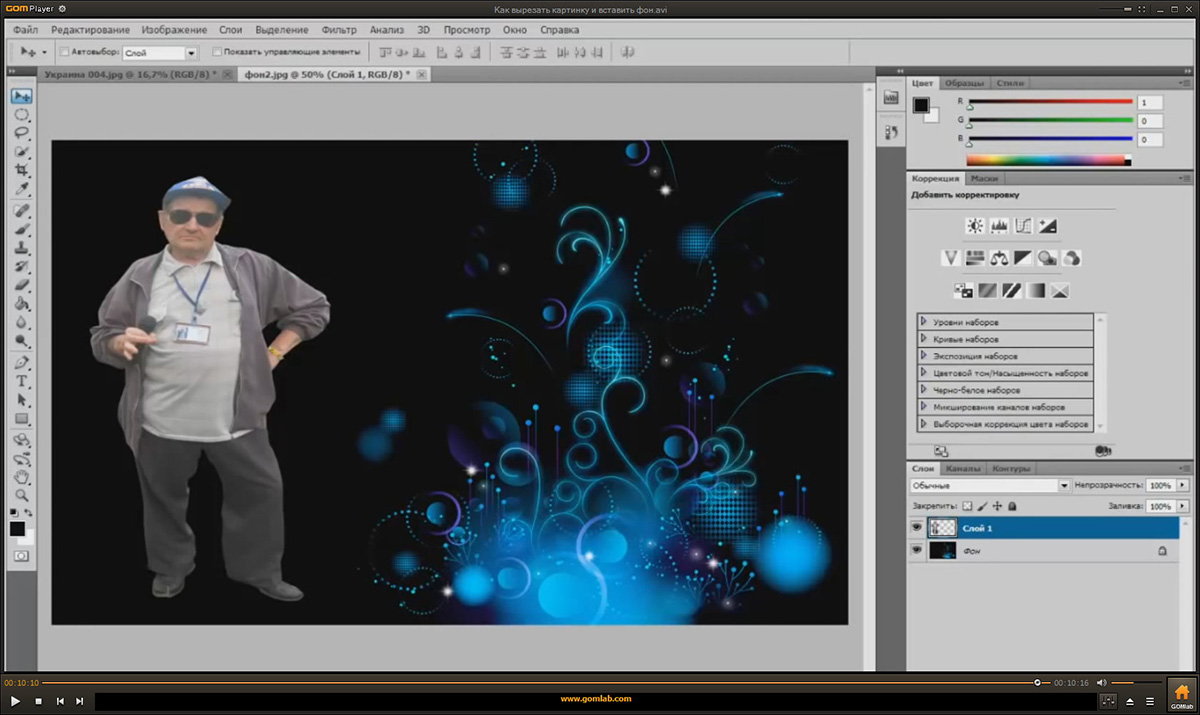Click the GOMlab home icon
Image resolution: width=1200 pixels, height=715 pixels.
click(1181, 693)
